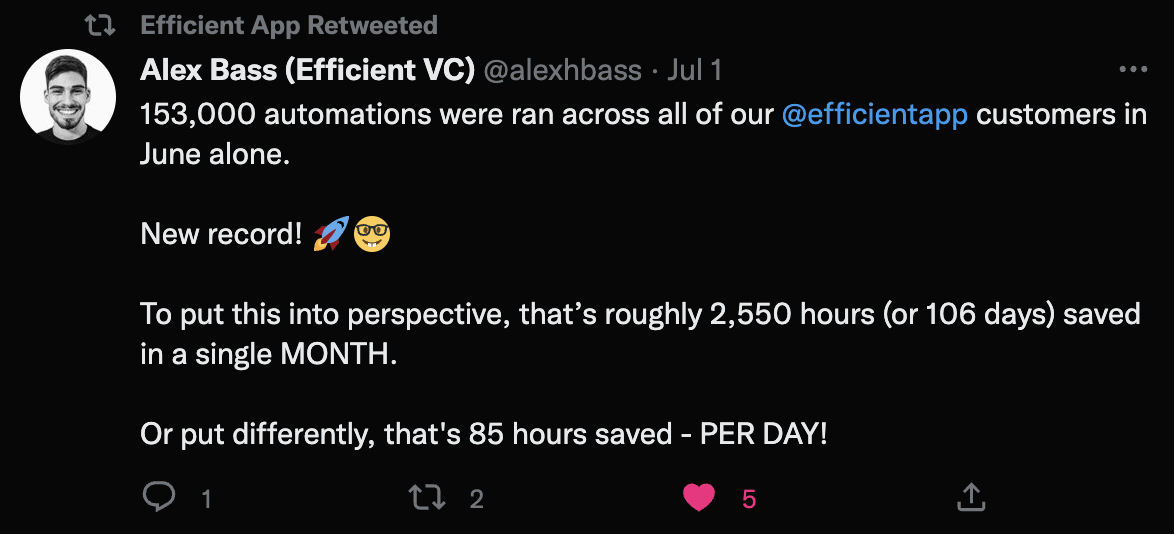Open the Efficient App Retweeted link

point(289,25)
